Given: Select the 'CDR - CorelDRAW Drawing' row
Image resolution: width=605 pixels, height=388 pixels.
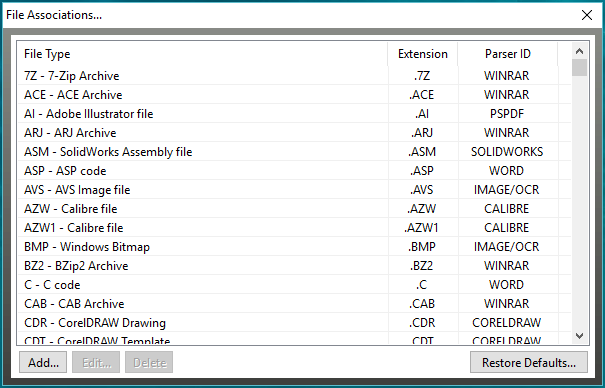Looking at the screenshot, I should point(294,322).
